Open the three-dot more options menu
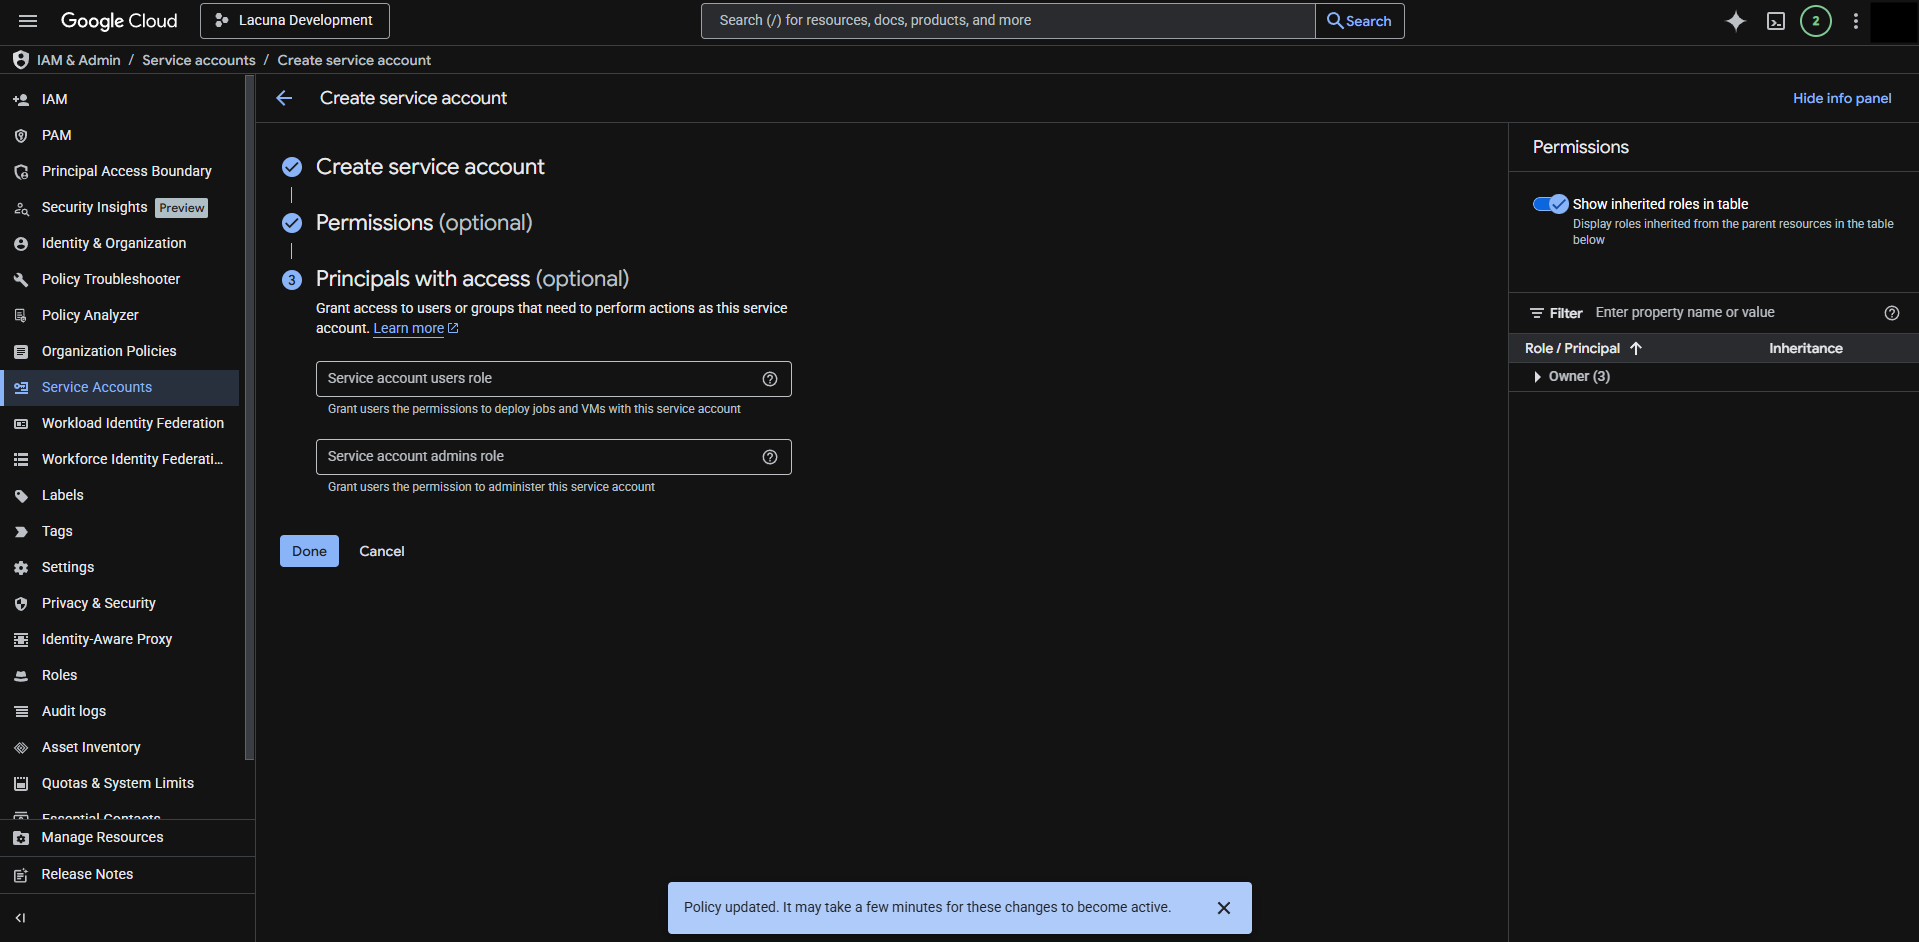This screenshot has width=1919, height=942. coord(1855,21)
